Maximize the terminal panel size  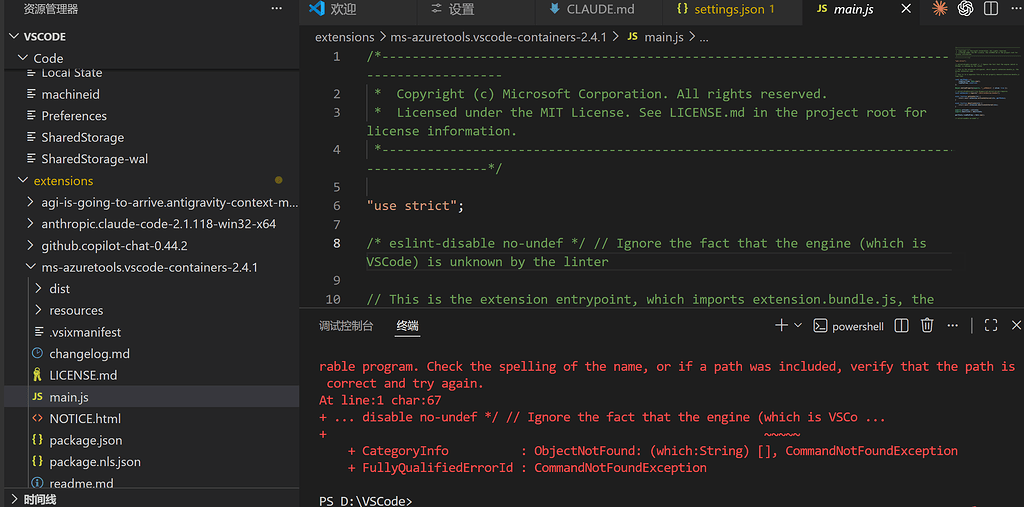(x=991, y=325)
